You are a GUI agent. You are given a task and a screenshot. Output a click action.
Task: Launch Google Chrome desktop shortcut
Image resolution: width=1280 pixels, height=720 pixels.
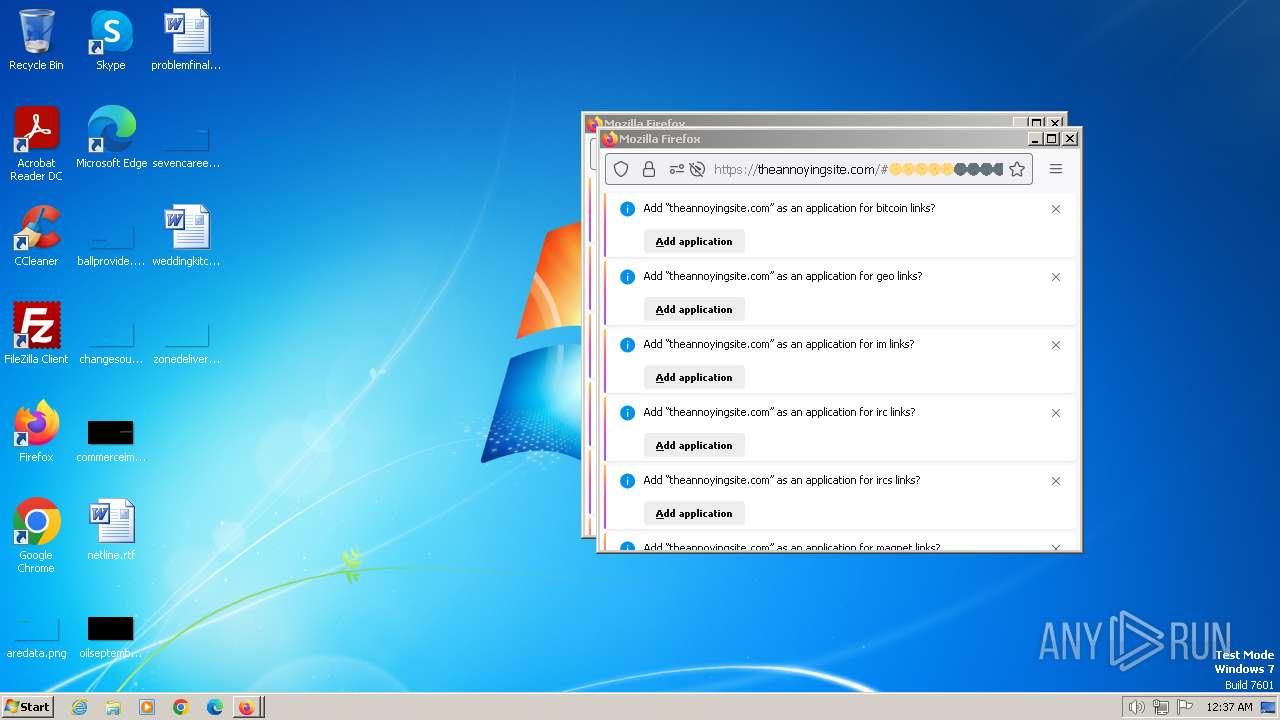click(36, 535)
